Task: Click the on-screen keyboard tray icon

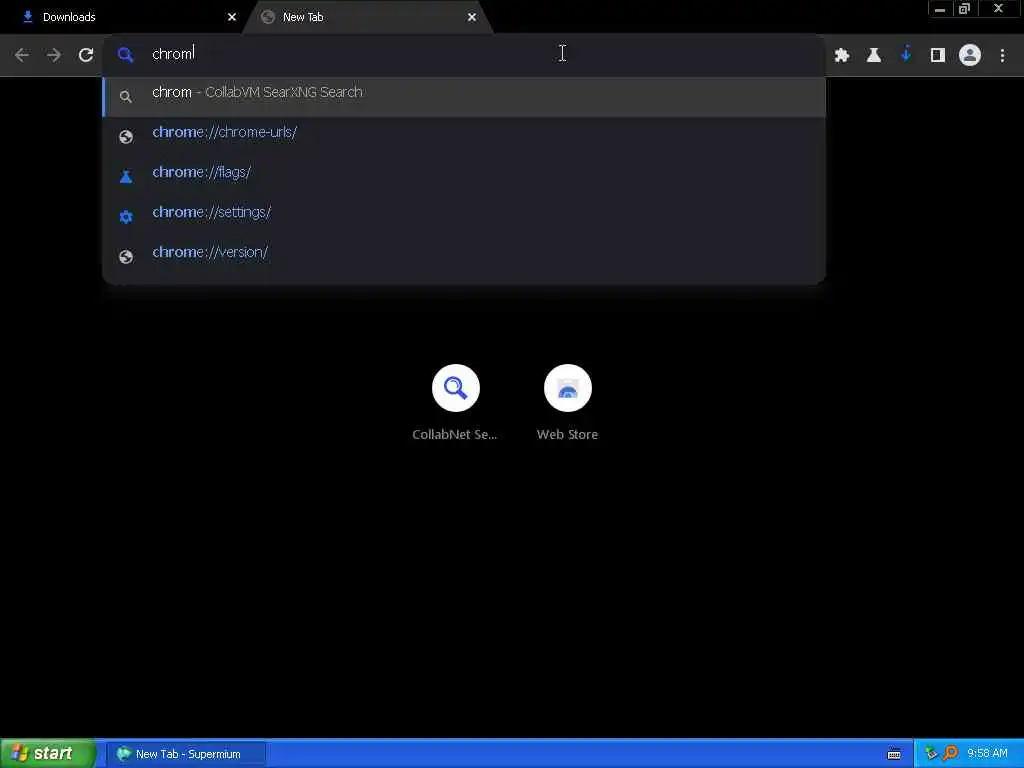Action: pyautogui.click(x=894, y=754)
